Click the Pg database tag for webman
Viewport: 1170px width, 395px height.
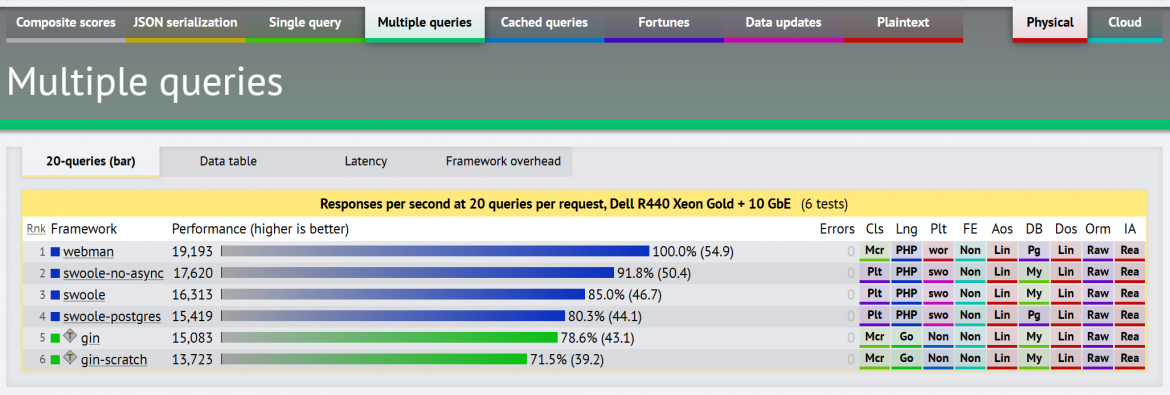click(x=1033, y=252)
